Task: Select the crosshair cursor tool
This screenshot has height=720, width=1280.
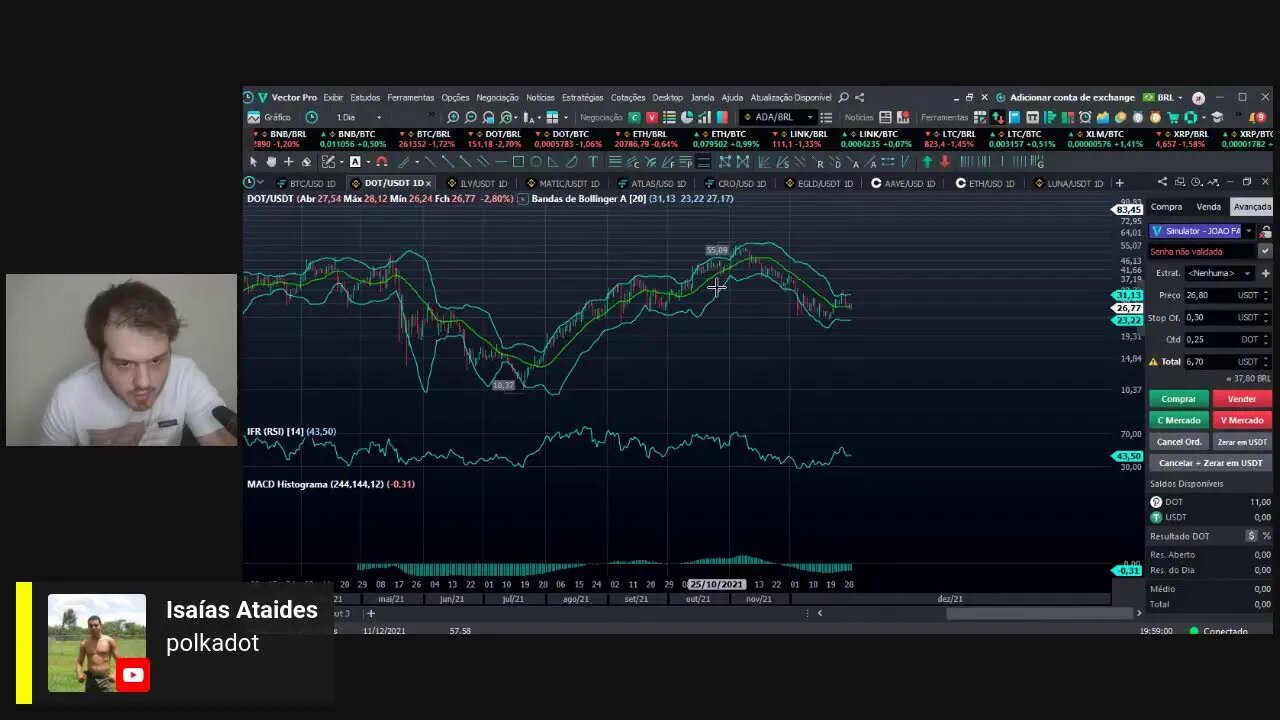Action: coord(289,162)
